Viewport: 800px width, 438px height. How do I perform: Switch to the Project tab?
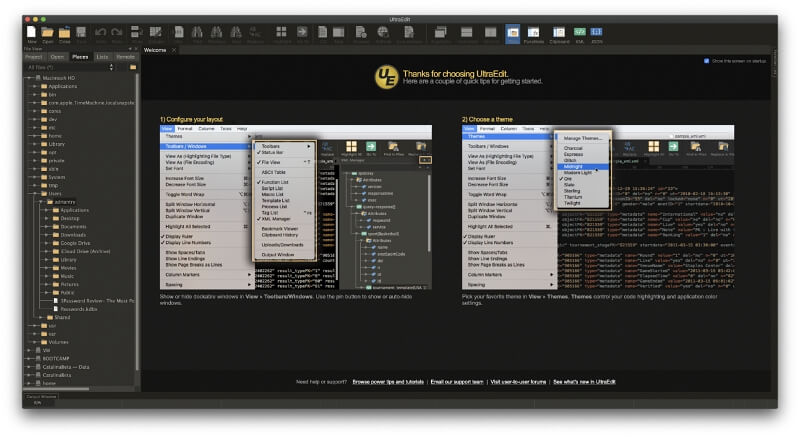click(34, 57)
